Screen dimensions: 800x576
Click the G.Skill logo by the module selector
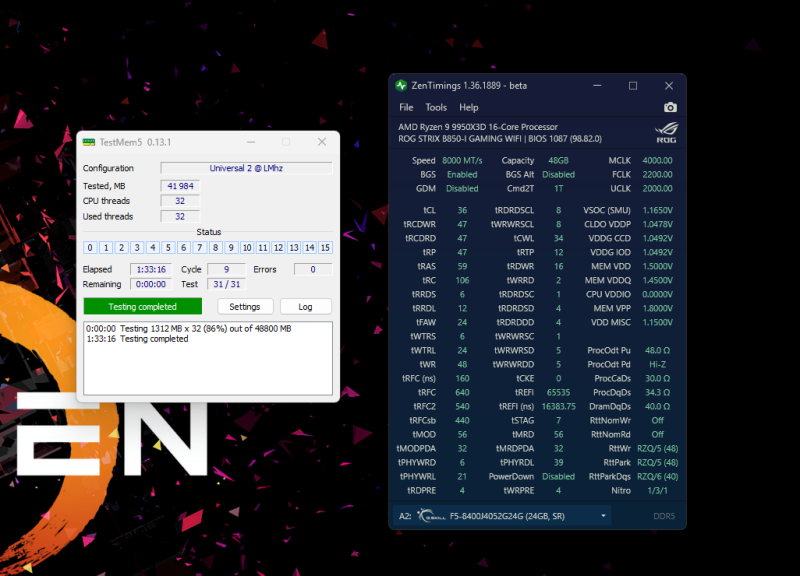pyautogui.click(x=431, y=516)
